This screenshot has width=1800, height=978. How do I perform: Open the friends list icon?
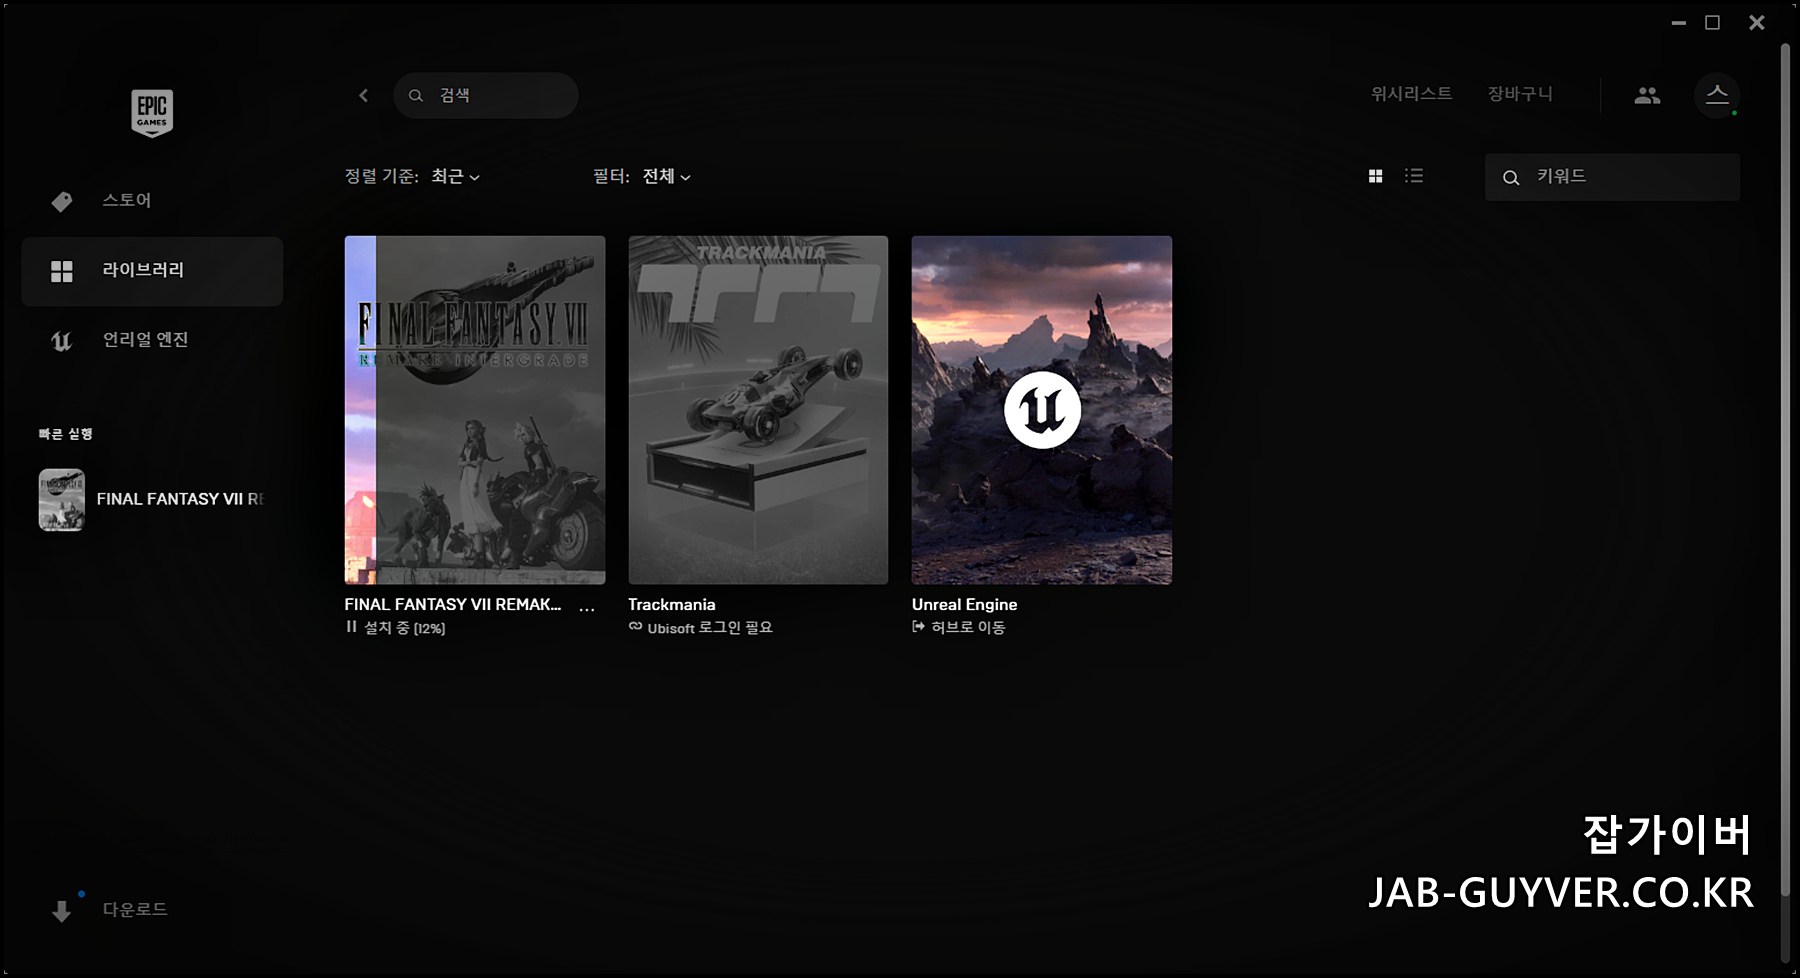[1647, 96]
